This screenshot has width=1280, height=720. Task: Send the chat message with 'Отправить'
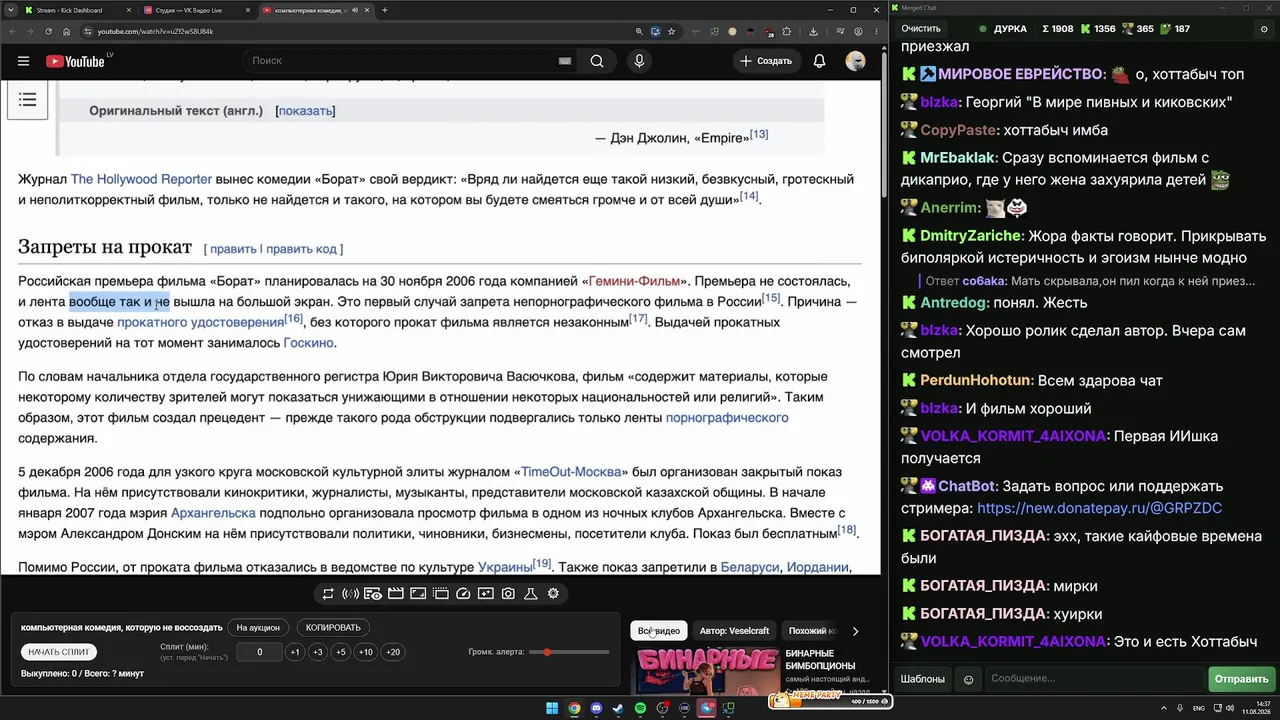click(x=1241, y=679)
